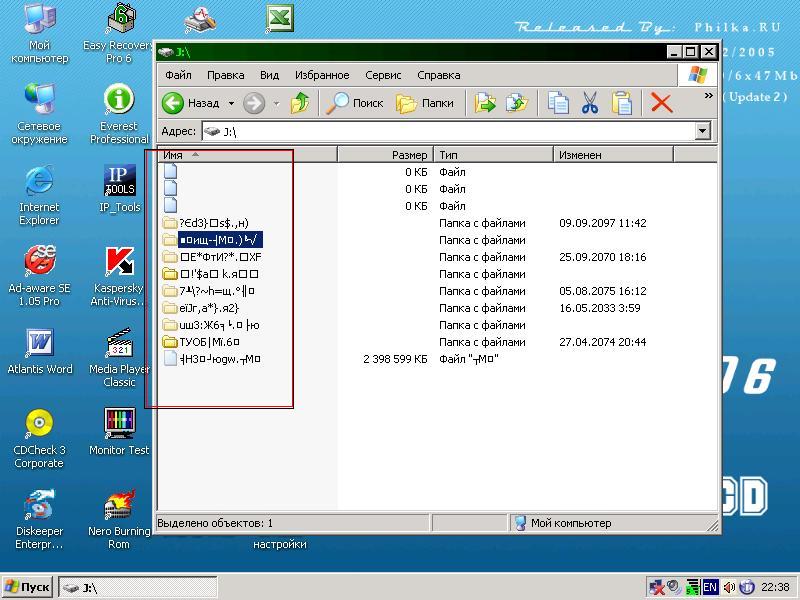
Task: Click the Up one level folder icon
Action: pos(299,103)
